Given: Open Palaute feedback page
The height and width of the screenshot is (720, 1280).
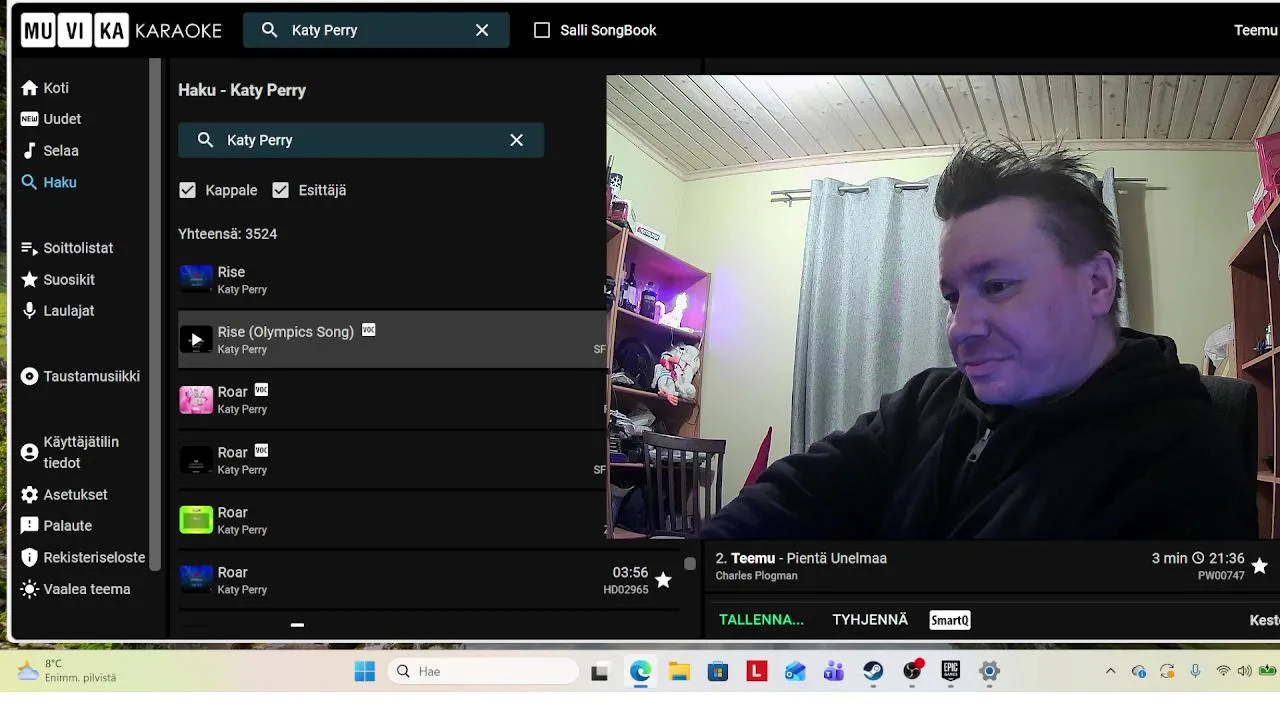Looking at the screenshot, I should [57, 526].
